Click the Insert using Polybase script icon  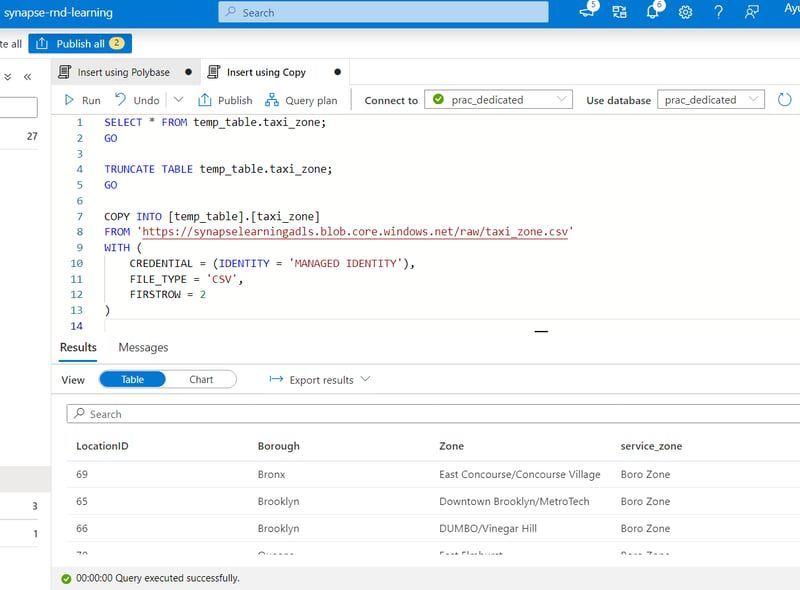pos(64,72)
